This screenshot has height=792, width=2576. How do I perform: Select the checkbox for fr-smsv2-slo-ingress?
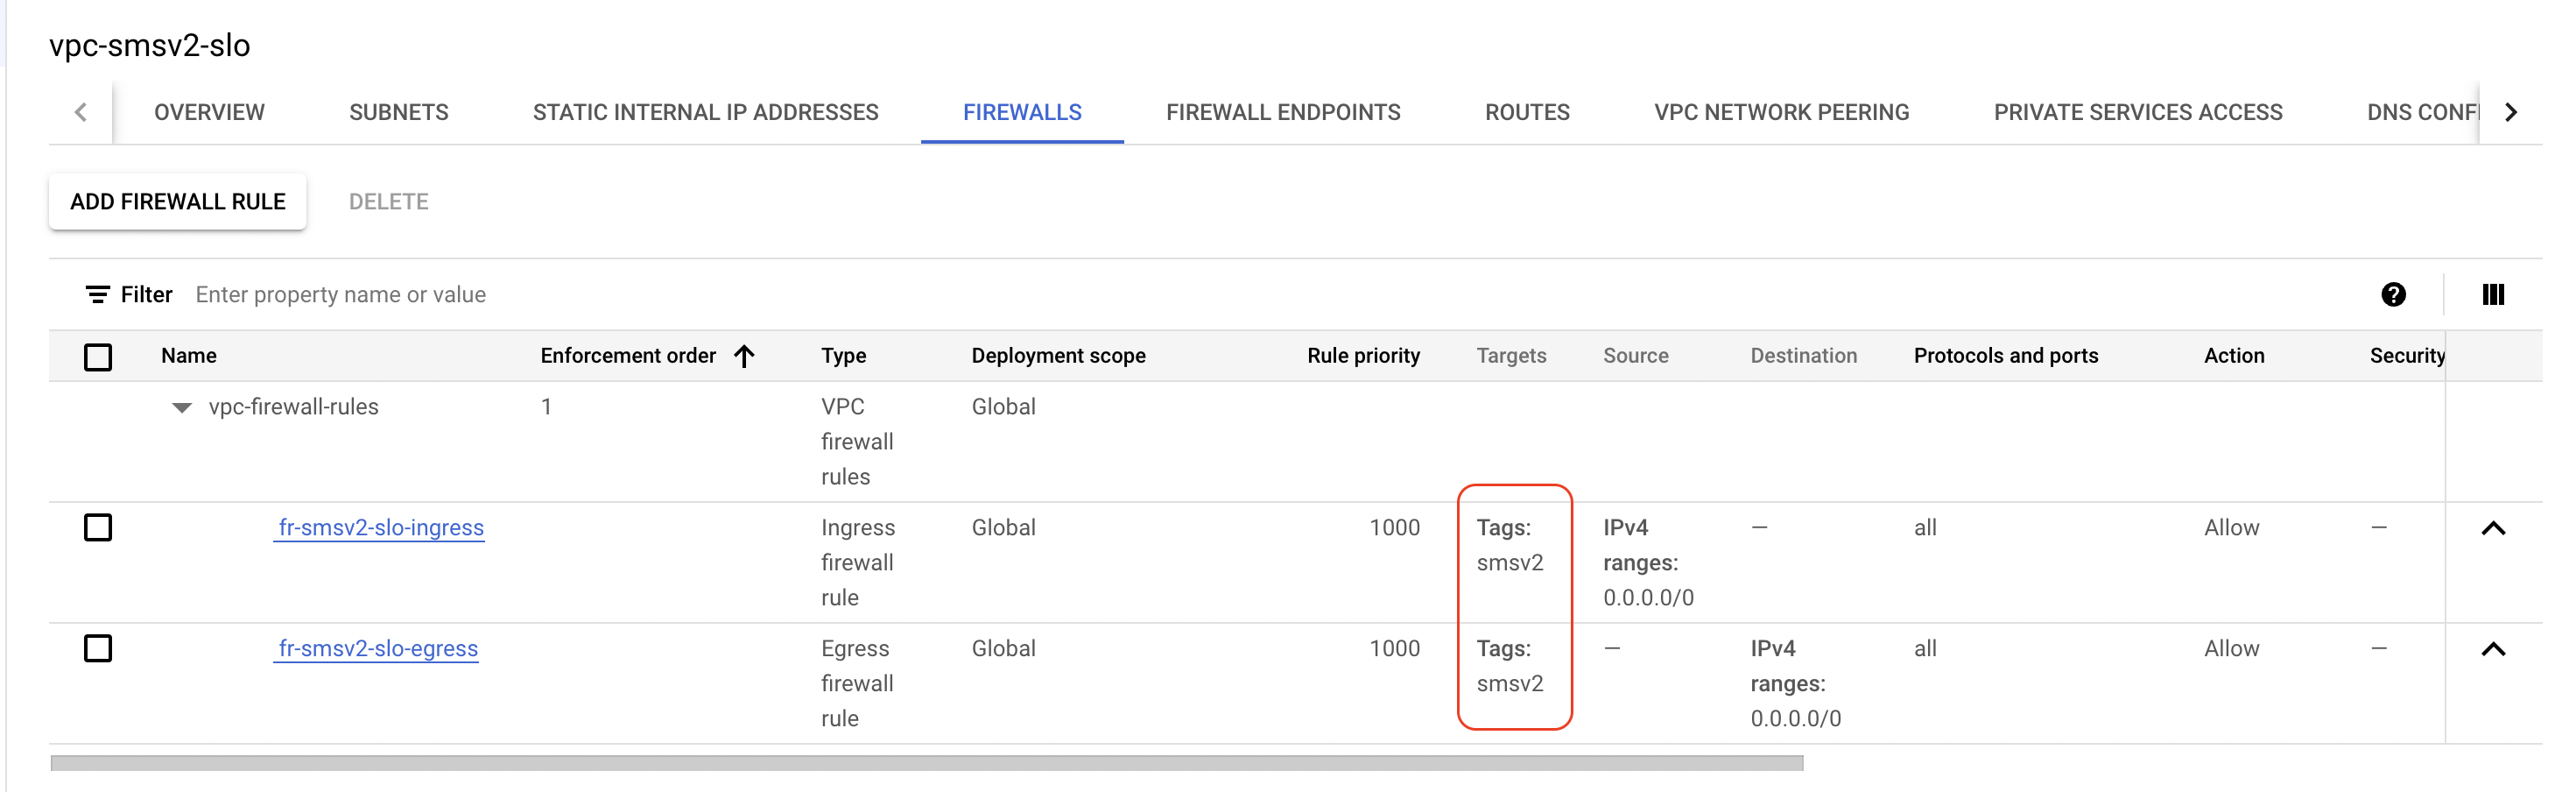pyautogui.click(x=97, y=527)
